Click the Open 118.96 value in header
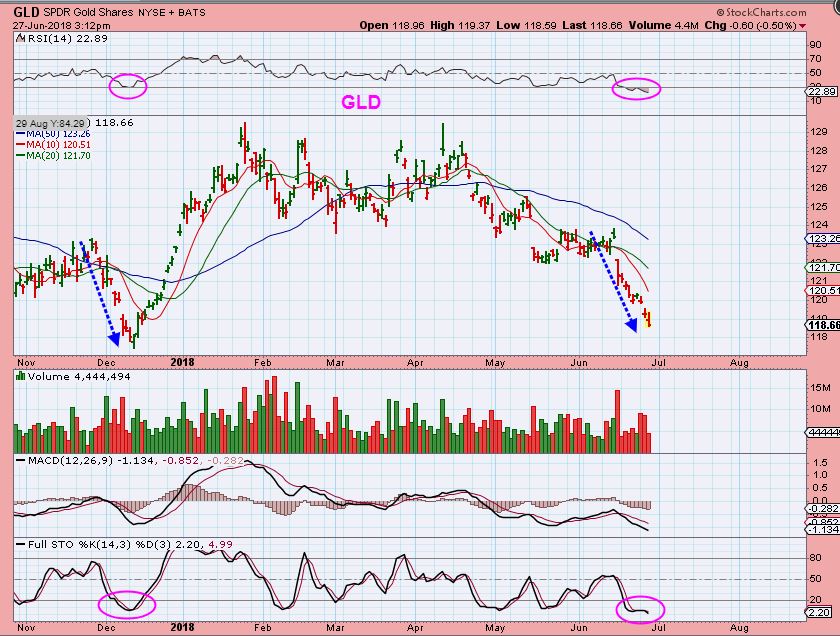840x636 pixels. click(393, 25)
